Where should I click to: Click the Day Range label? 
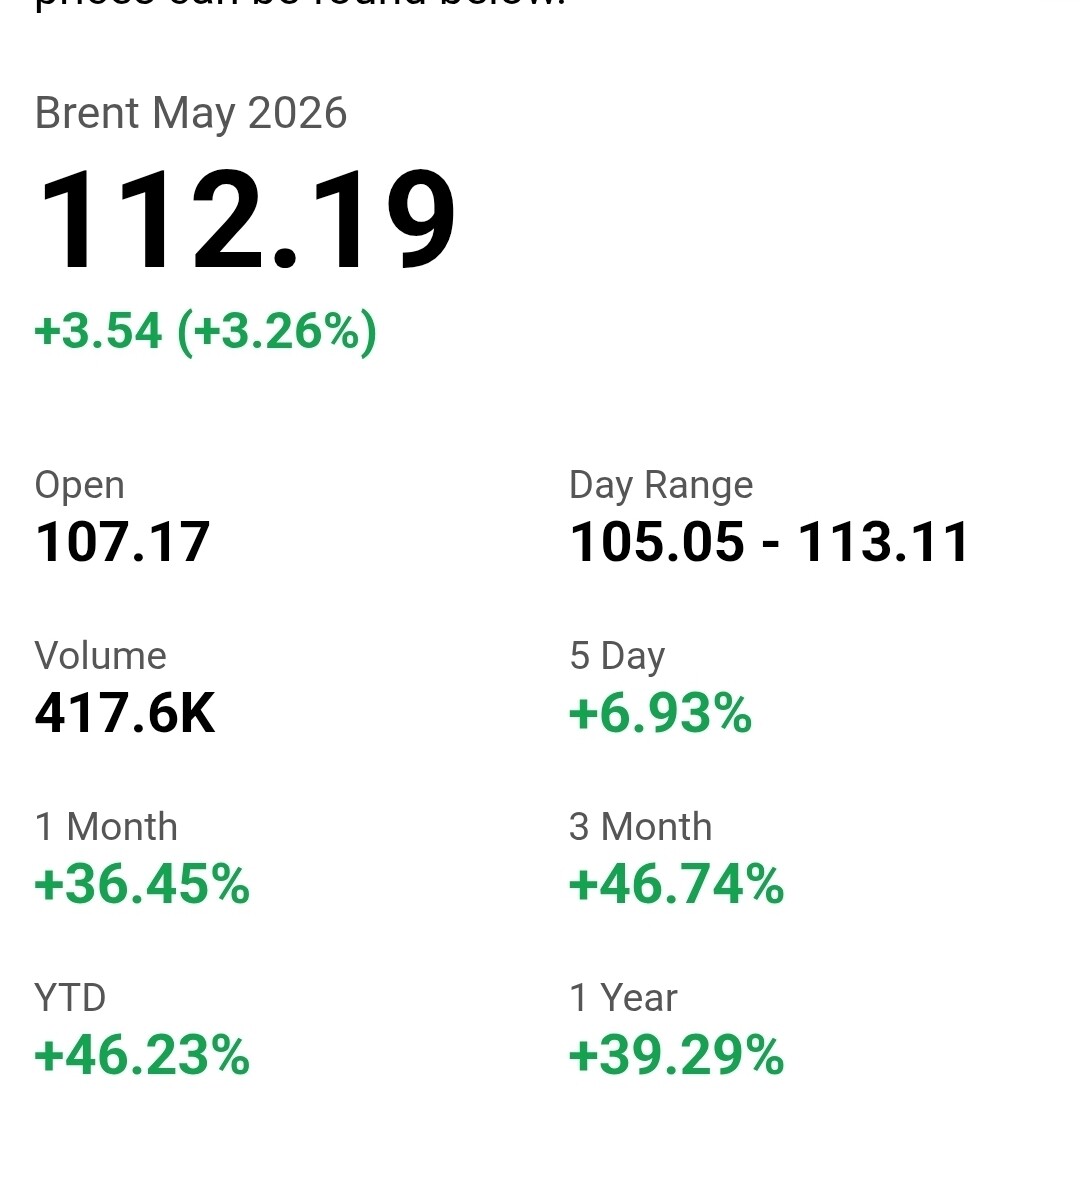click(660, 485)
